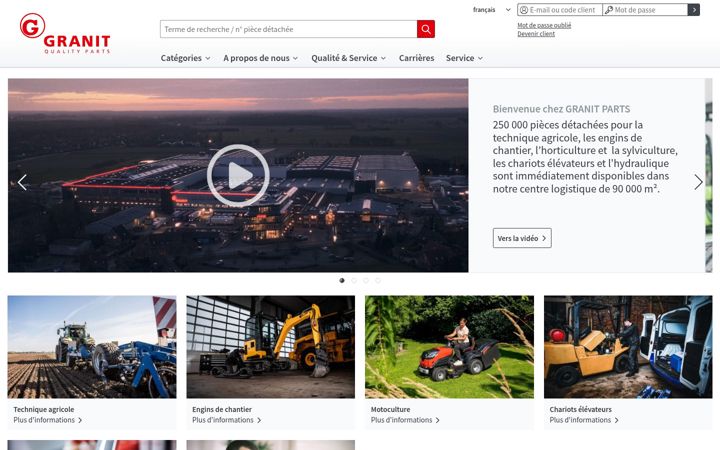Go to the previous carousel slide
Image resolution: width=720 pixels, height=450 pixels.
pos(22,182)
